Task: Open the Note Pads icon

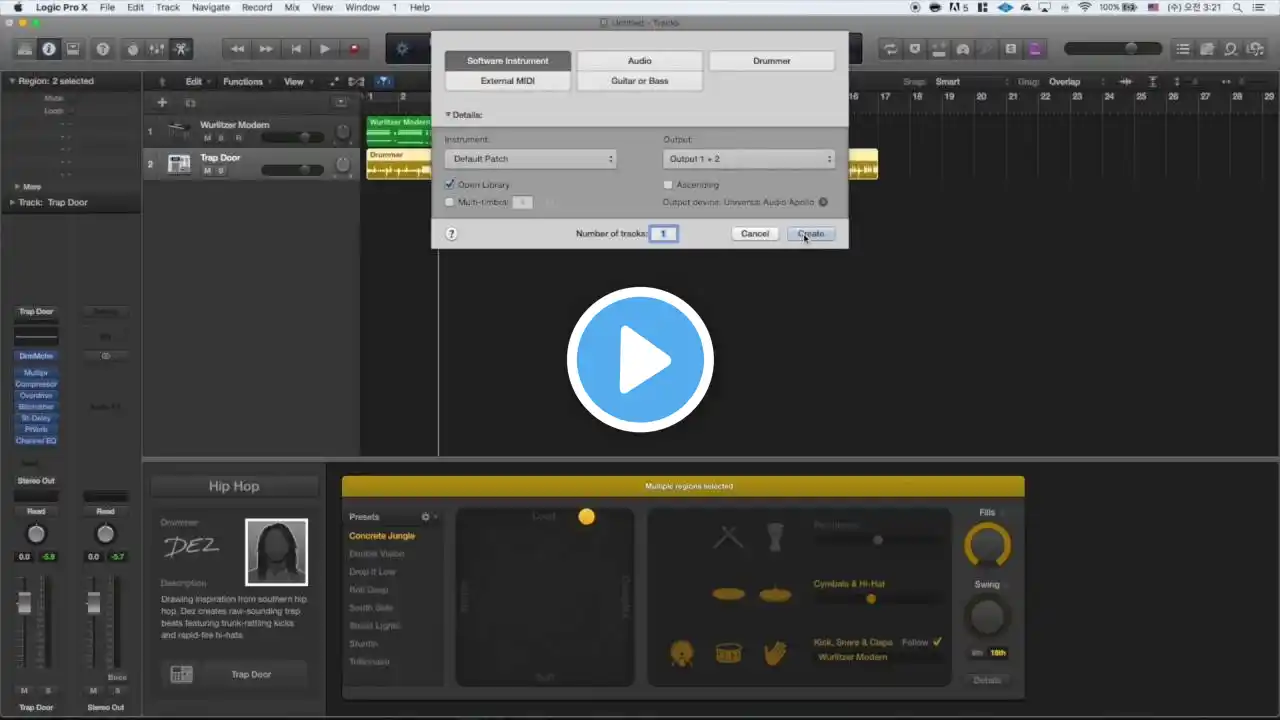Action: pos(1208,48)
